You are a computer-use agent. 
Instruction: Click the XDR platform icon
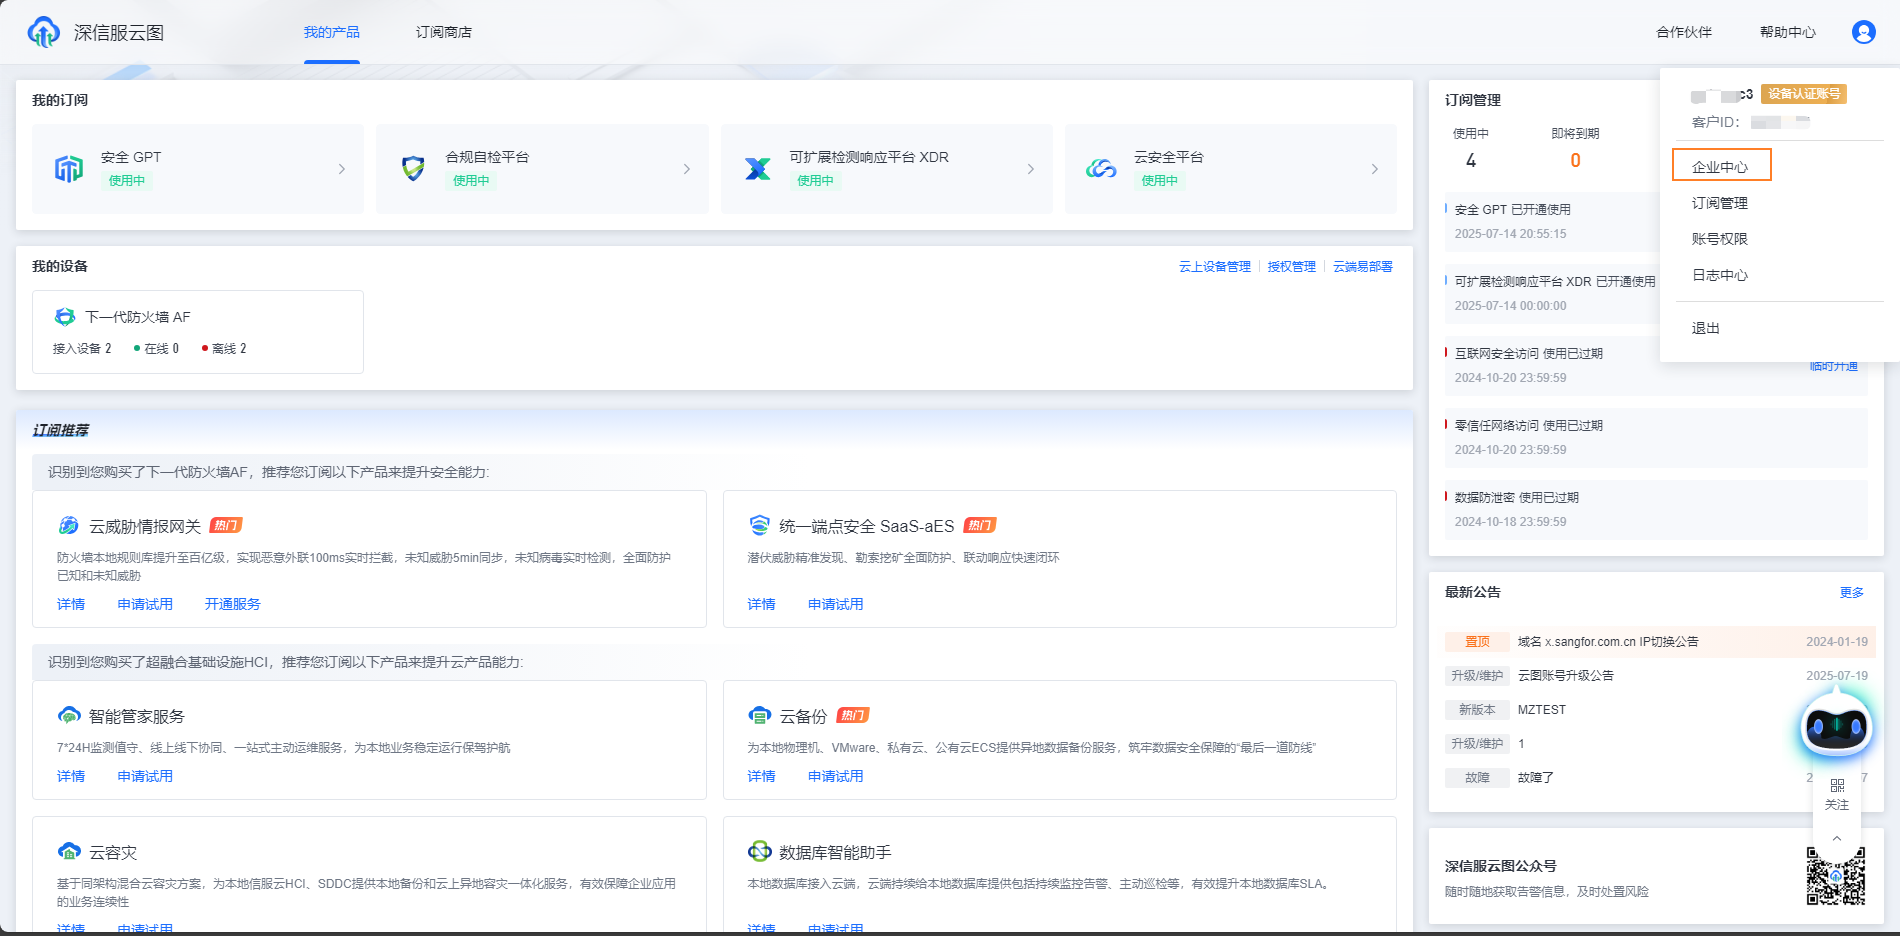pyautogui.click(x=758, y=169)
